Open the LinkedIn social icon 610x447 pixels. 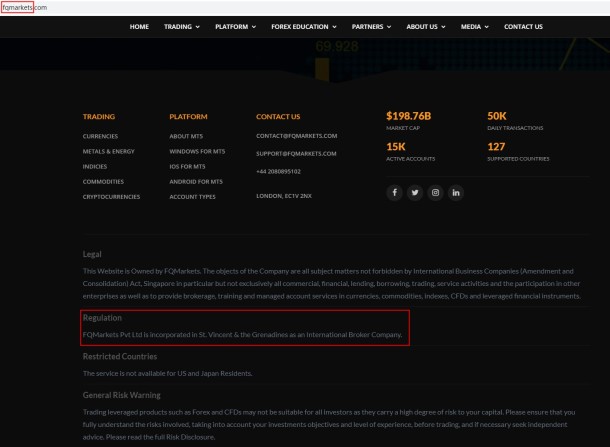[456, 193]
